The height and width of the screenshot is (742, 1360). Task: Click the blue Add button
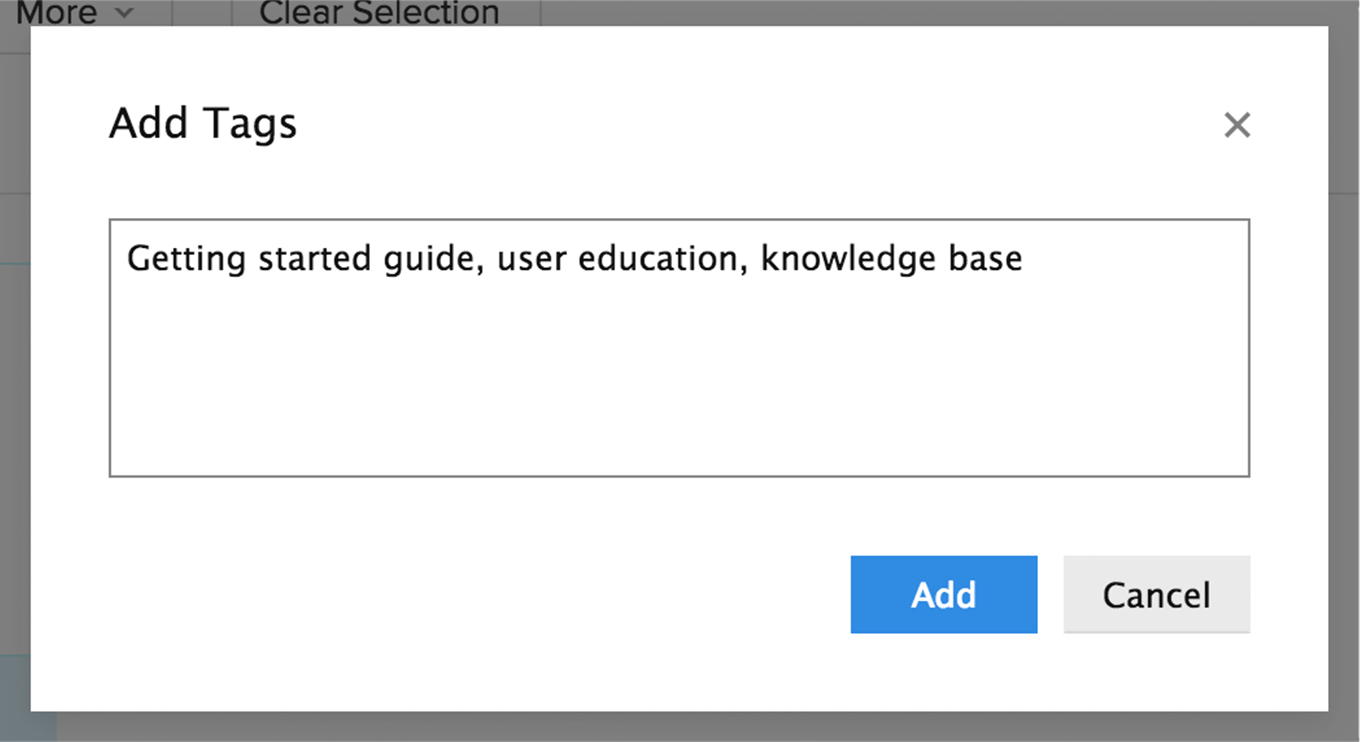(944, 595)
